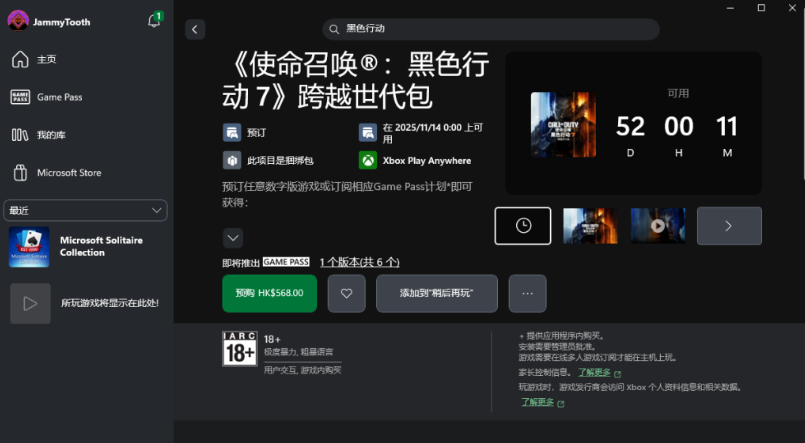805x443 pixels.
Task: Expand the description with chevron button
Action: click(x=233, y=238)
